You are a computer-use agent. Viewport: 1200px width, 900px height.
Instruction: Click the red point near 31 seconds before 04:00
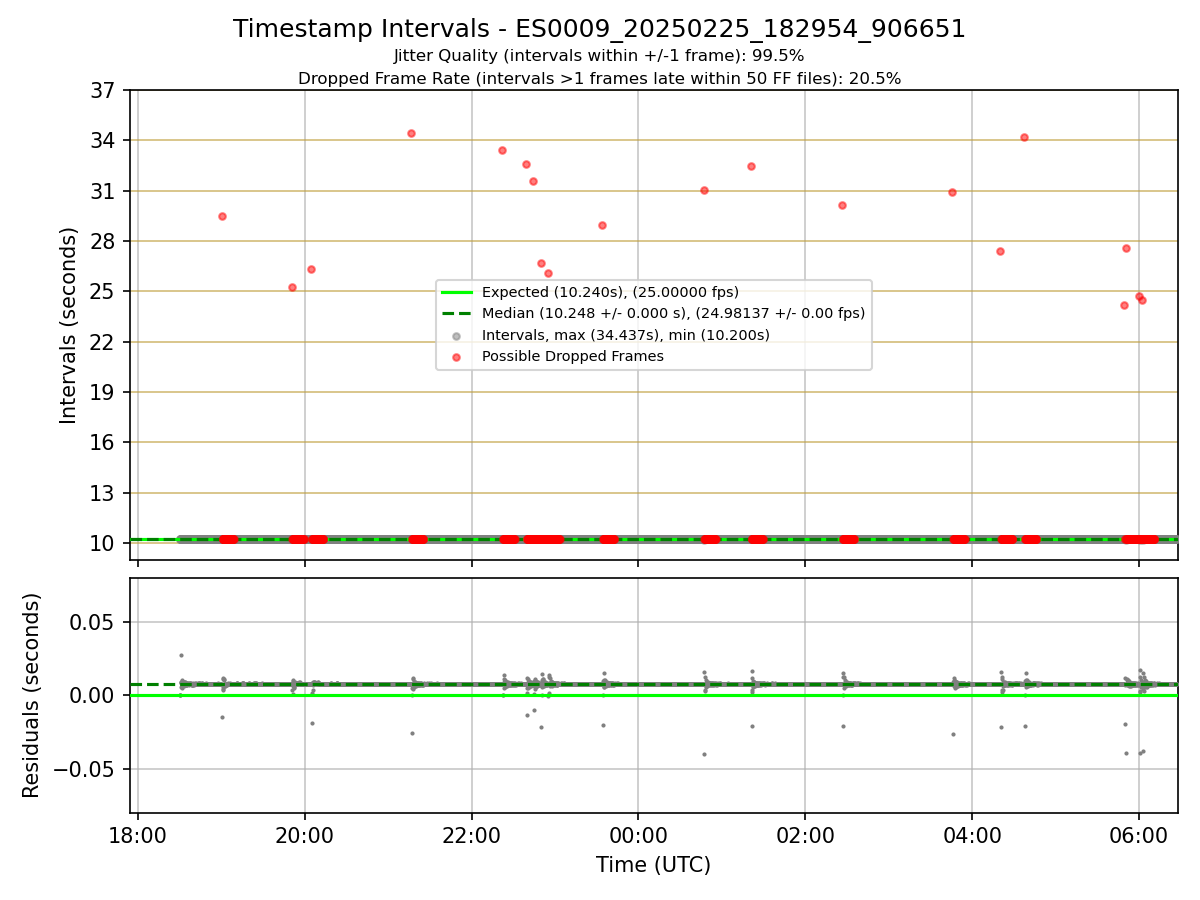pos(952,192)
